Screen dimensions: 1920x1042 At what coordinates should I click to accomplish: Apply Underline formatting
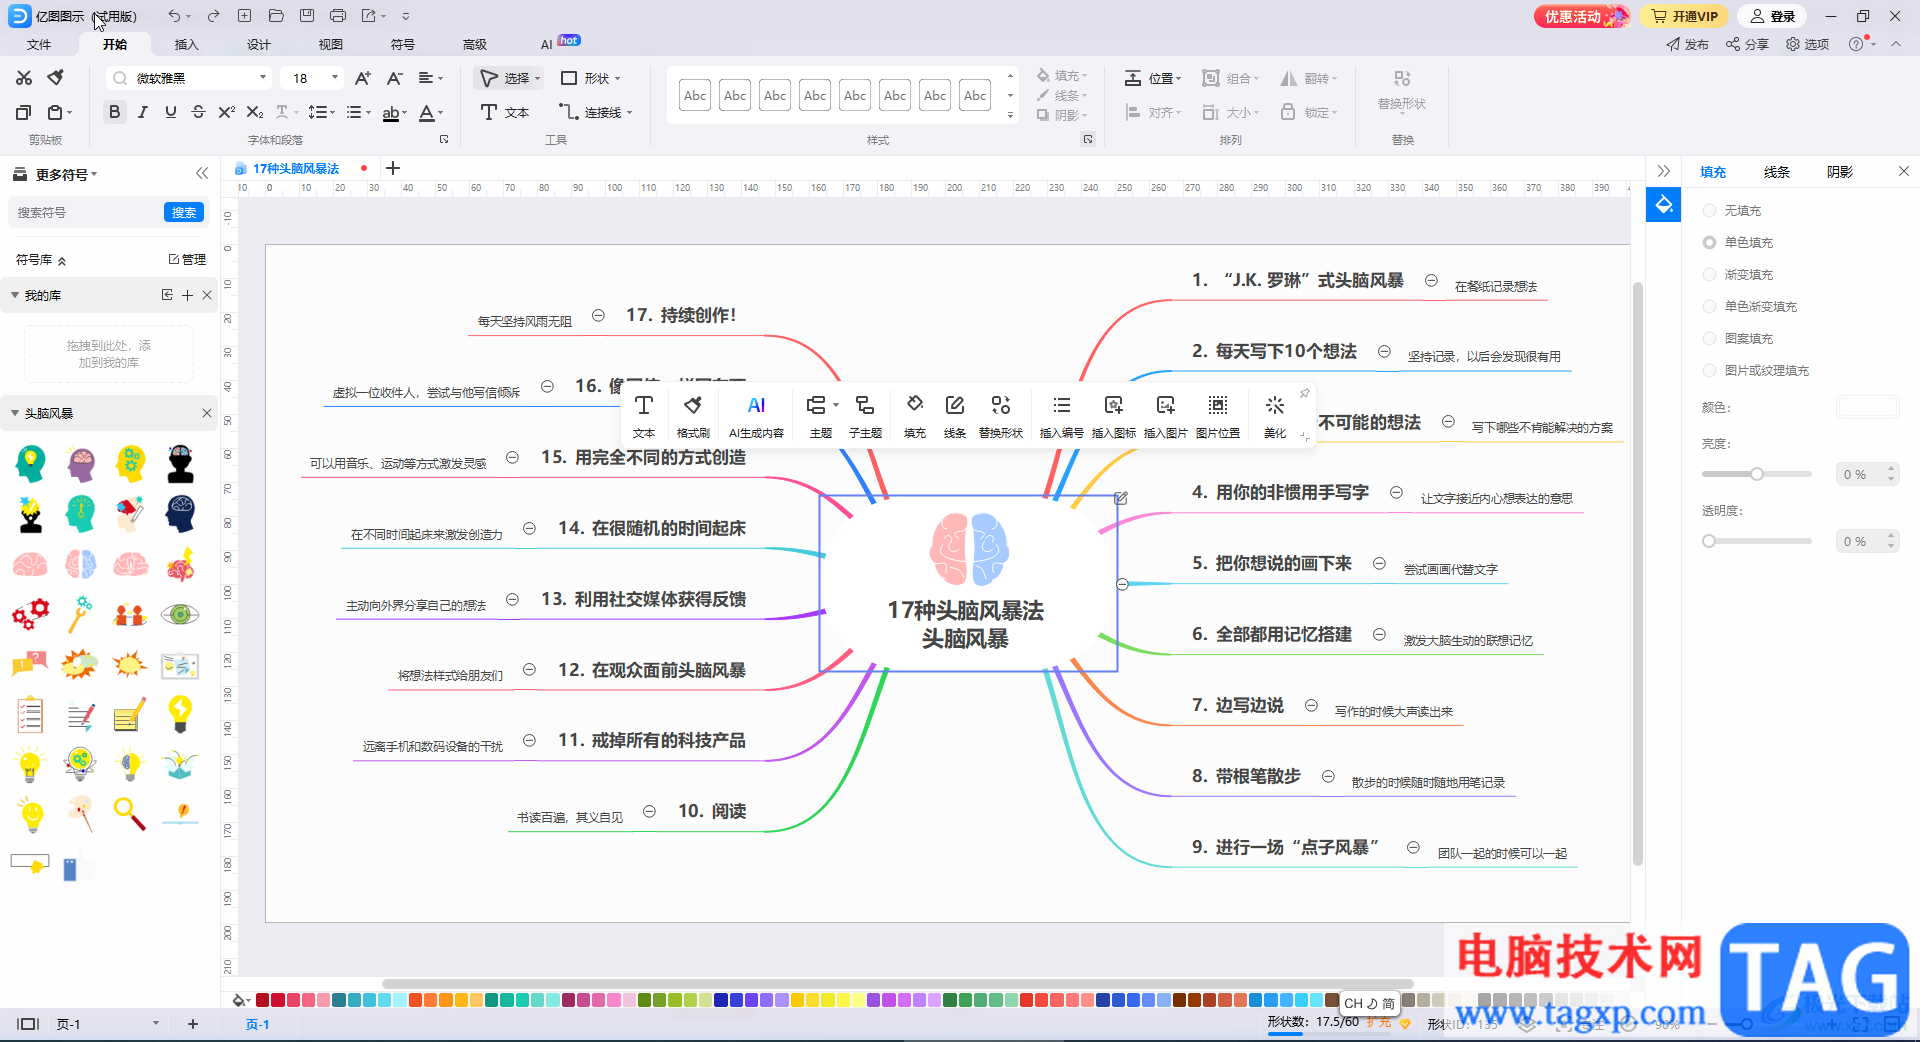point(171,112)
